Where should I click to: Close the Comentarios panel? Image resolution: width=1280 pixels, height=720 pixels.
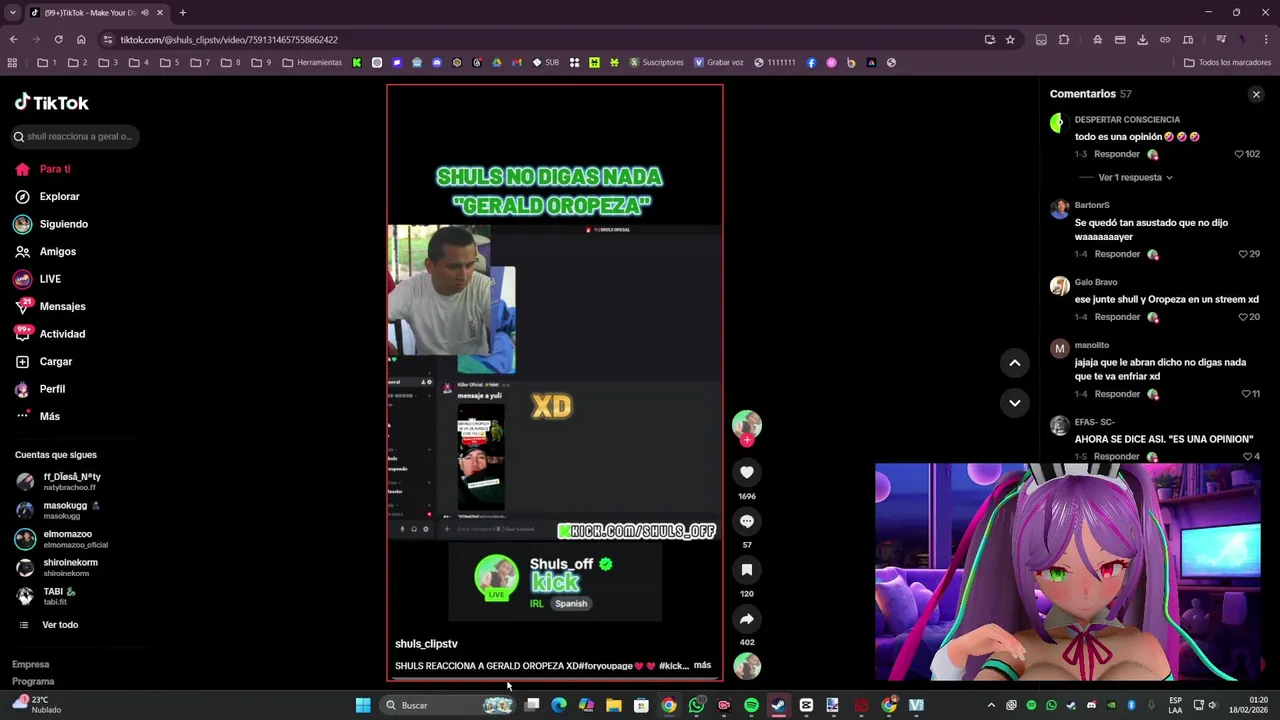[1256, 94]
